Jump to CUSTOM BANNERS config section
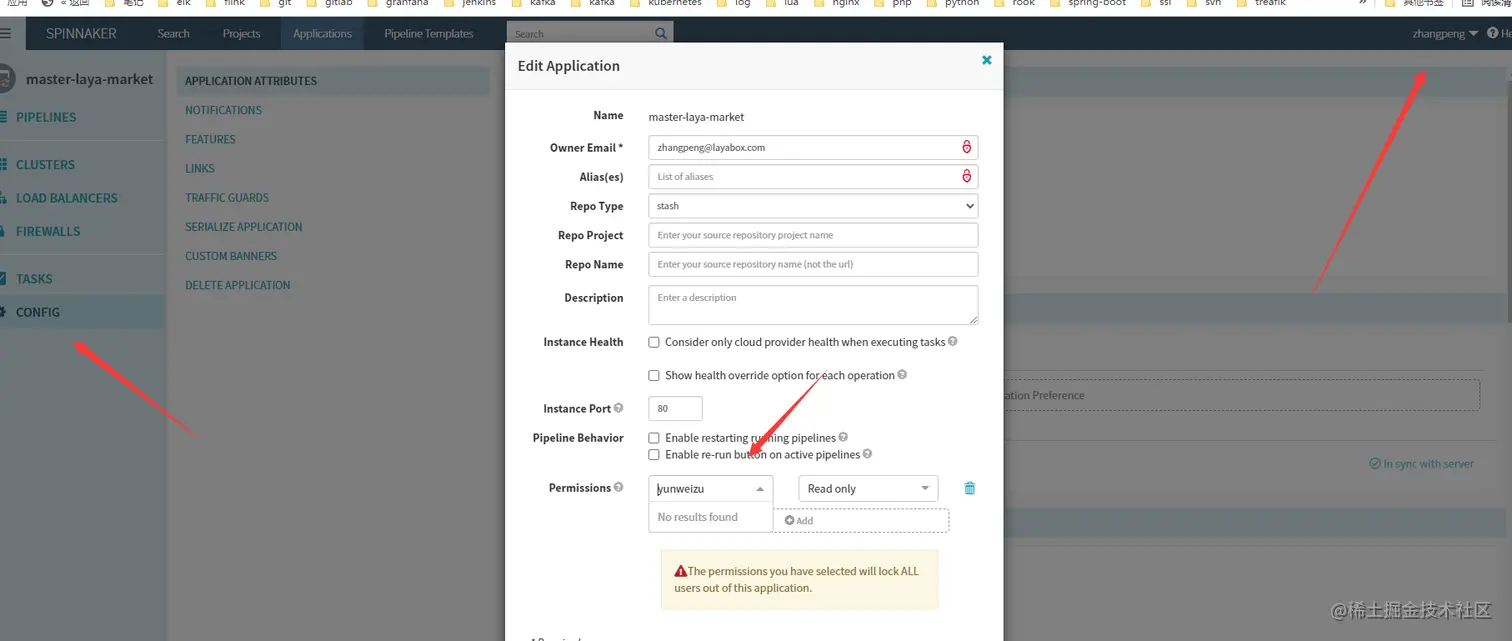This screenshot has width=1512, height=641. 231,255
